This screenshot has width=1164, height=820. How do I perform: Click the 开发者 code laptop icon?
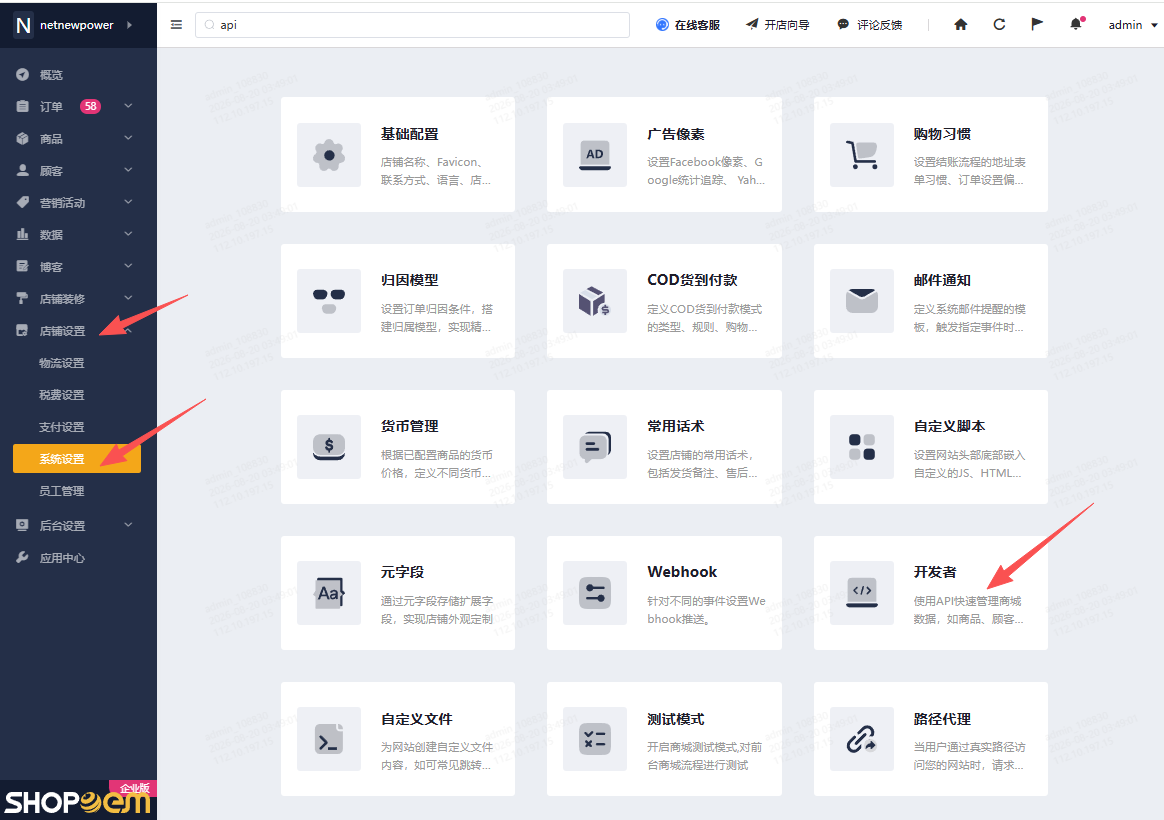[862, 593]
